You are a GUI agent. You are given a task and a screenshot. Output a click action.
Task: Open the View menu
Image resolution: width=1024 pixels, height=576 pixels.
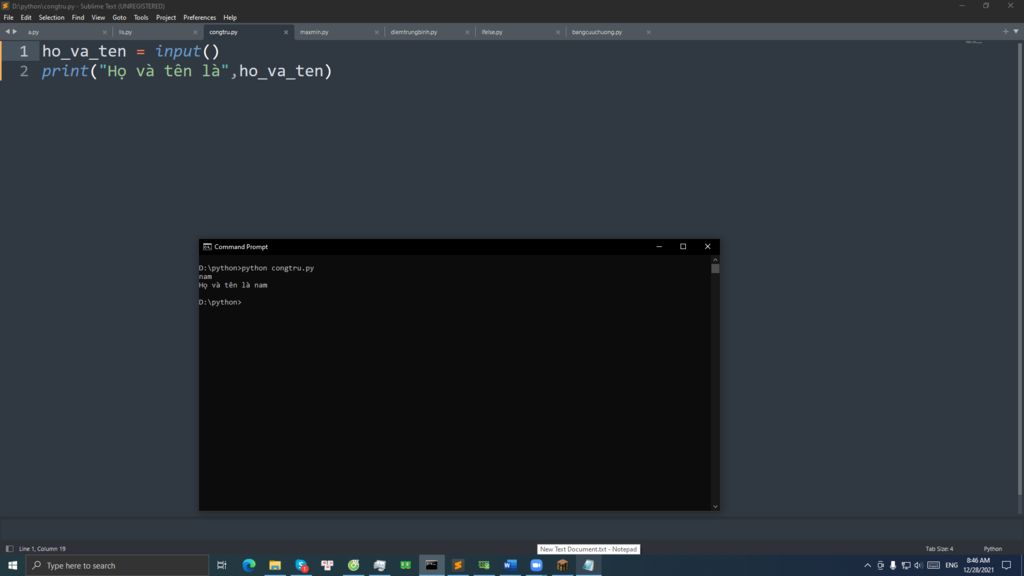pos(98,18)
